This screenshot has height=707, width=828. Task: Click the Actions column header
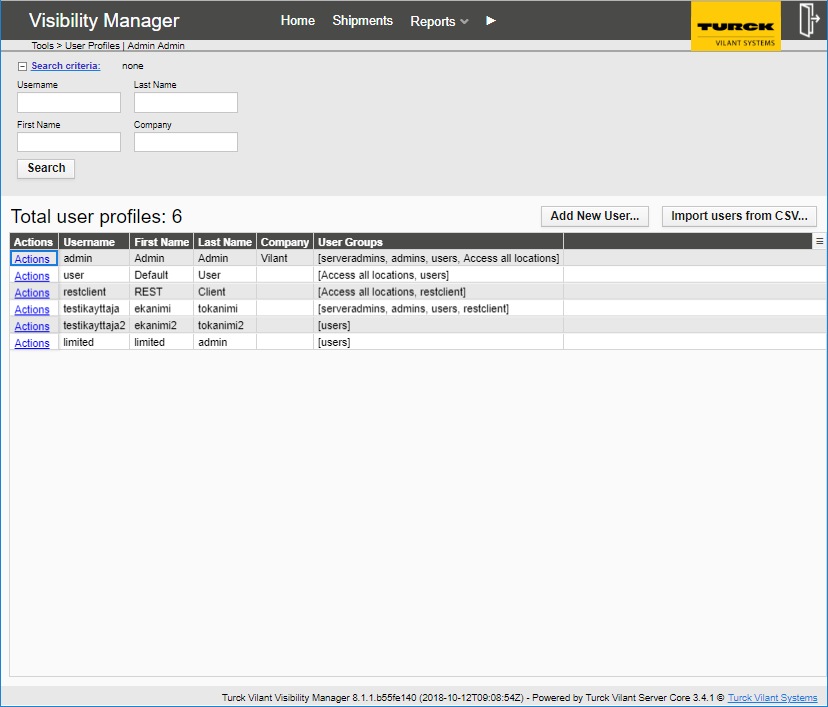pyautogui.click(x=34, y=242)
